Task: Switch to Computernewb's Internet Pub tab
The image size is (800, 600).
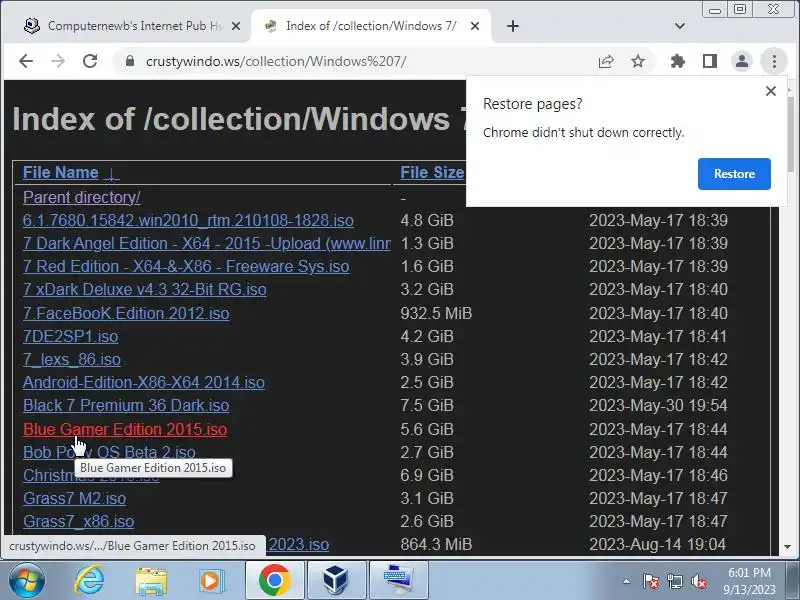Action: tap(130, 26)
